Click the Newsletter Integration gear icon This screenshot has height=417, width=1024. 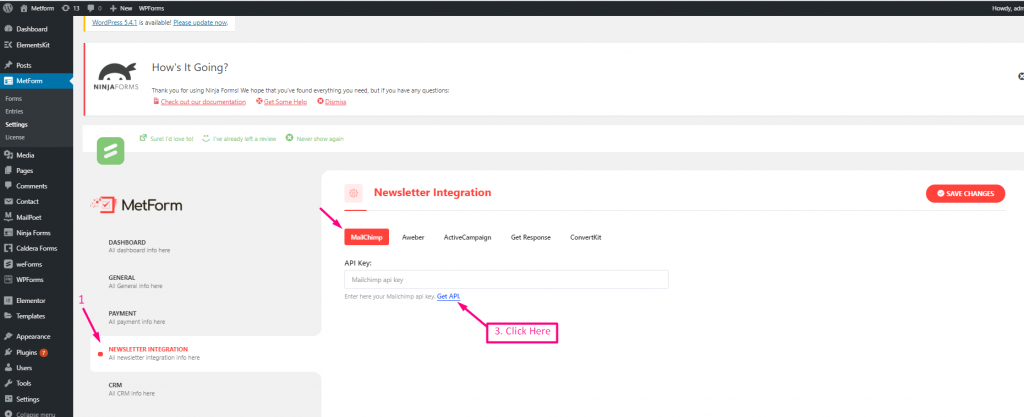[353, 193]
